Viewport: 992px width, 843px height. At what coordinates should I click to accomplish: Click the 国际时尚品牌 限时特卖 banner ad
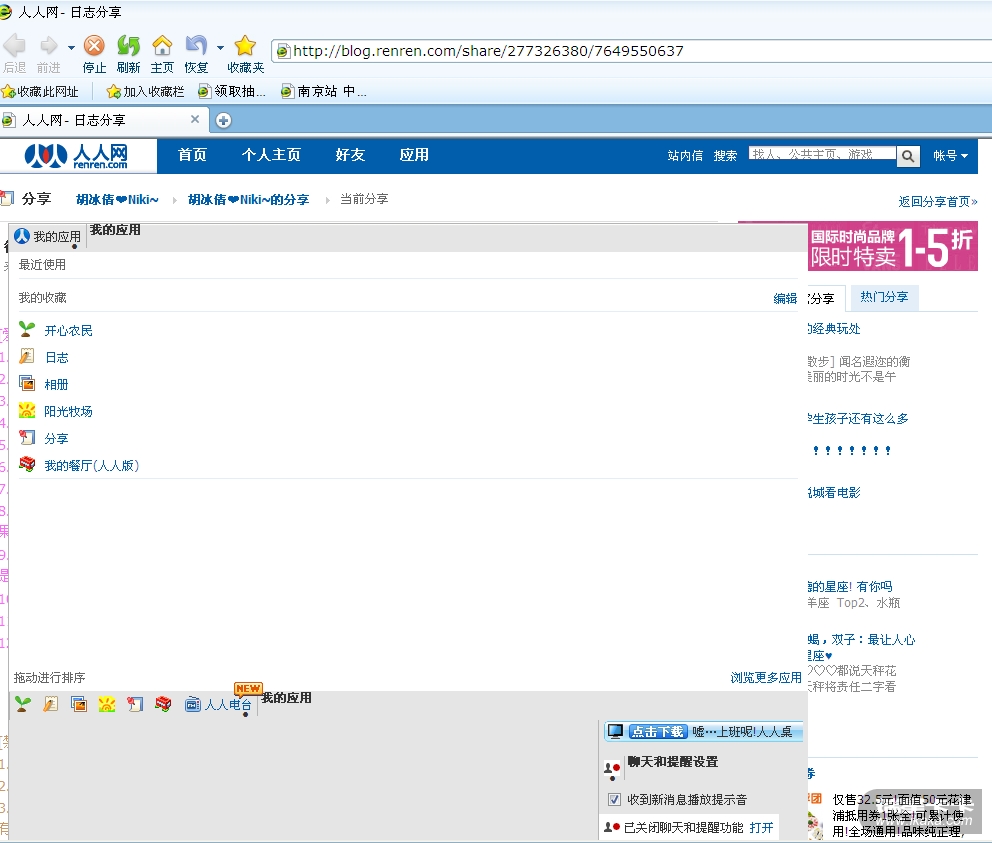click(893, 246)
